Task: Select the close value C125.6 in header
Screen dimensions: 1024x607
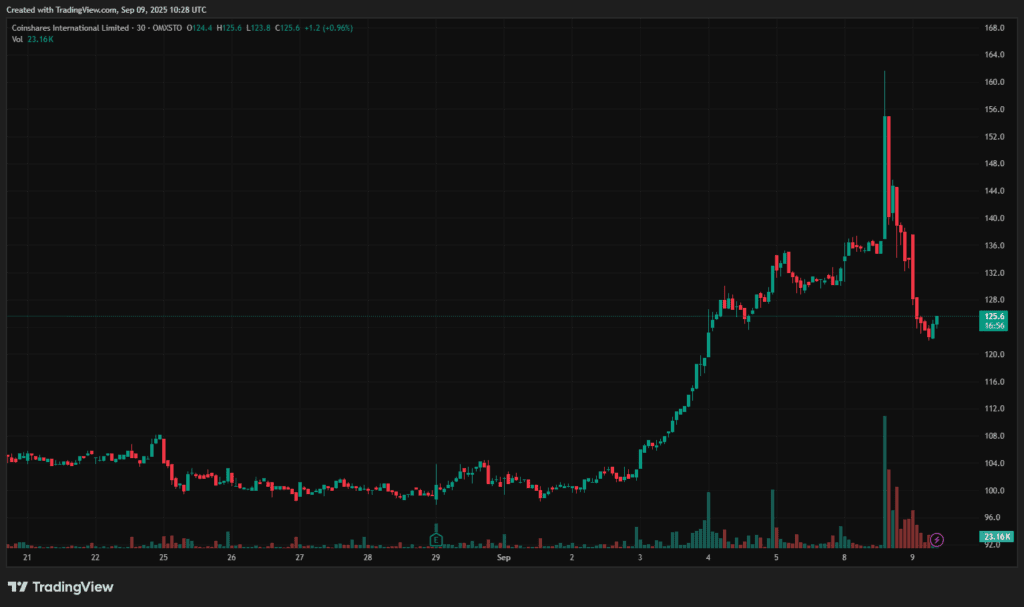Action: click(x=287, y=28)
